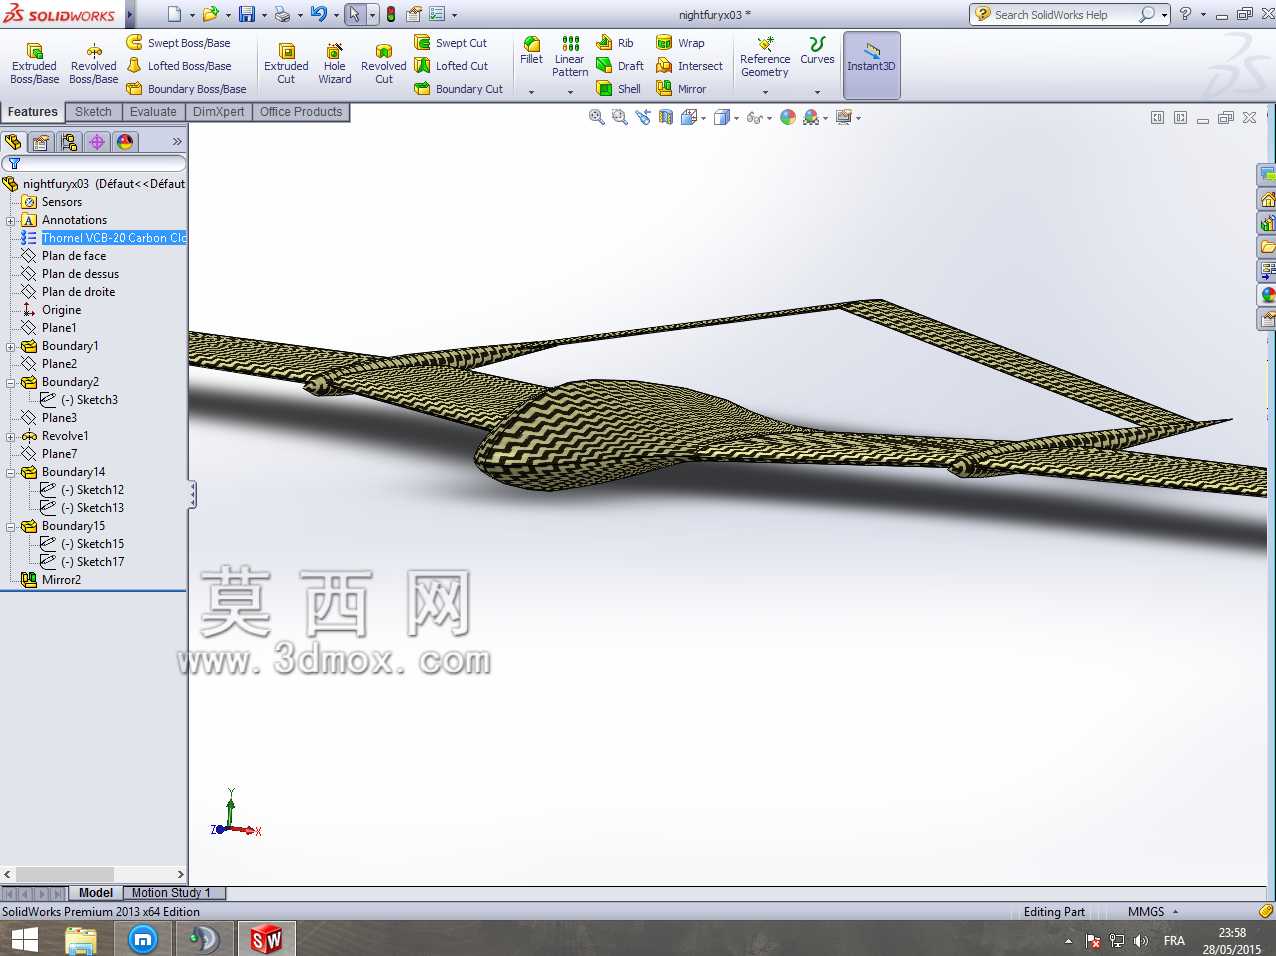This screenshot has width=1276, height=956.
Task: Click the Search SolidWorks Help field
Action: pos(1063,15)
